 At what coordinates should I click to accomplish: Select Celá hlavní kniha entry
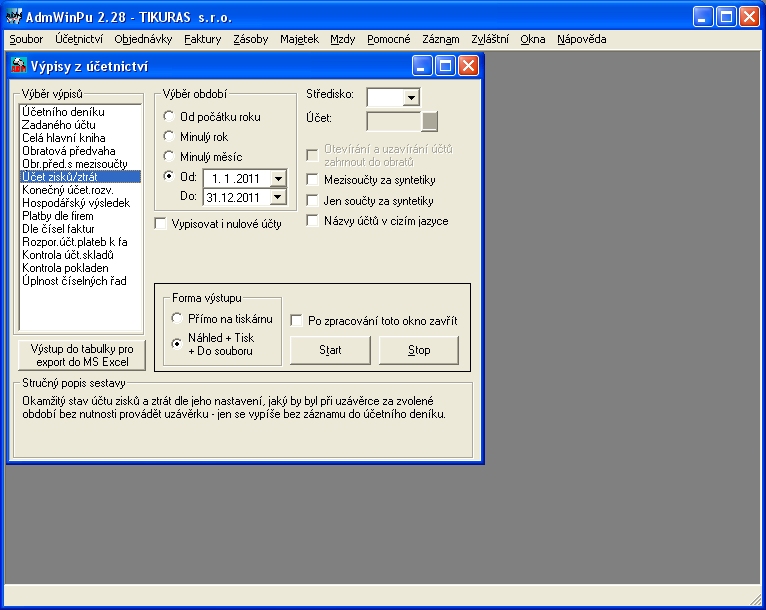(x=80, y=138)
